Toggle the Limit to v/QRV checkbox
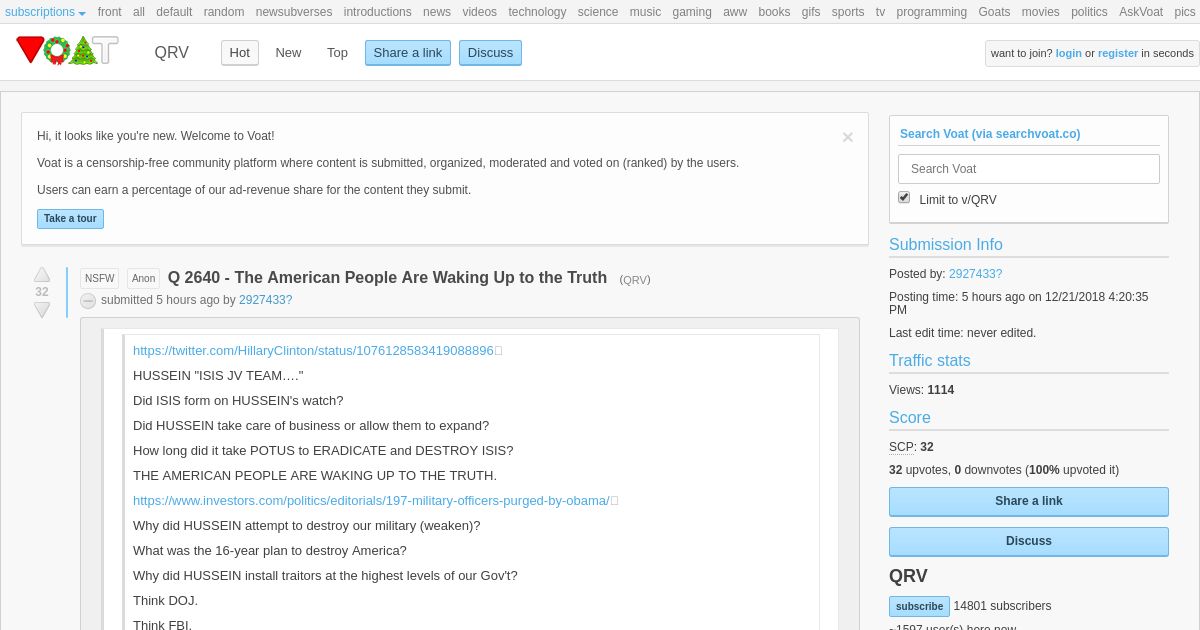The height and width of the screenshot is (630, 1200). pyautogui.click(x=904, y=198)
